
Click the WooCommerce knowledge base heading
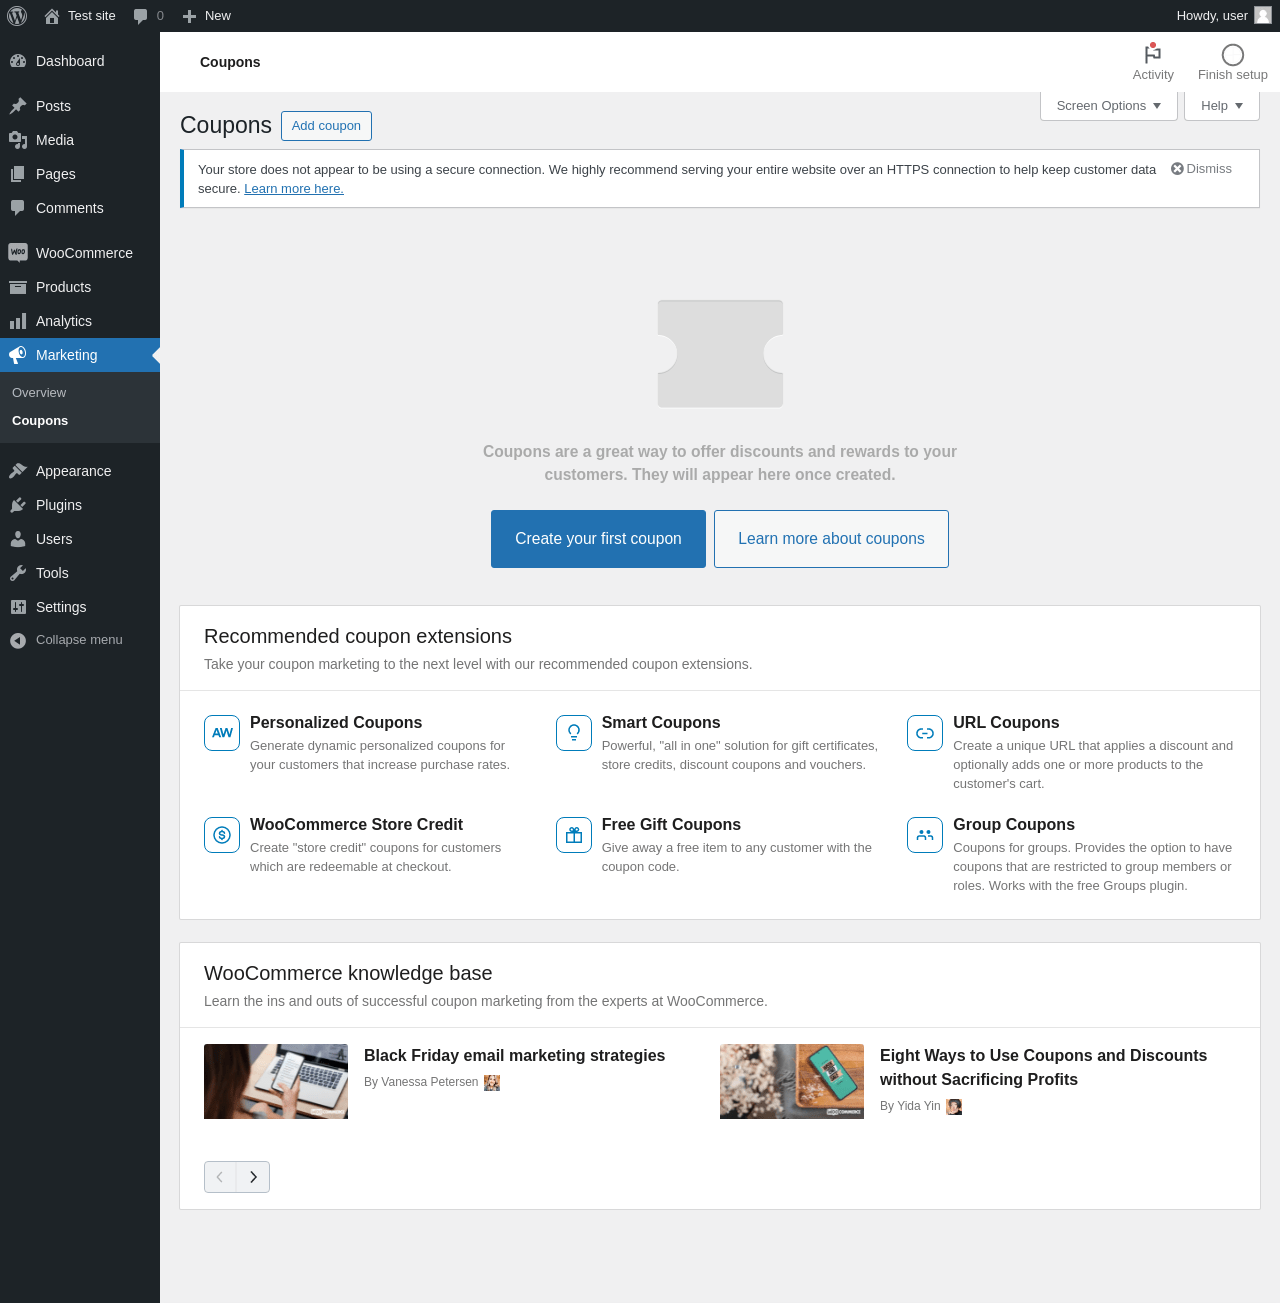click(348, 974)
